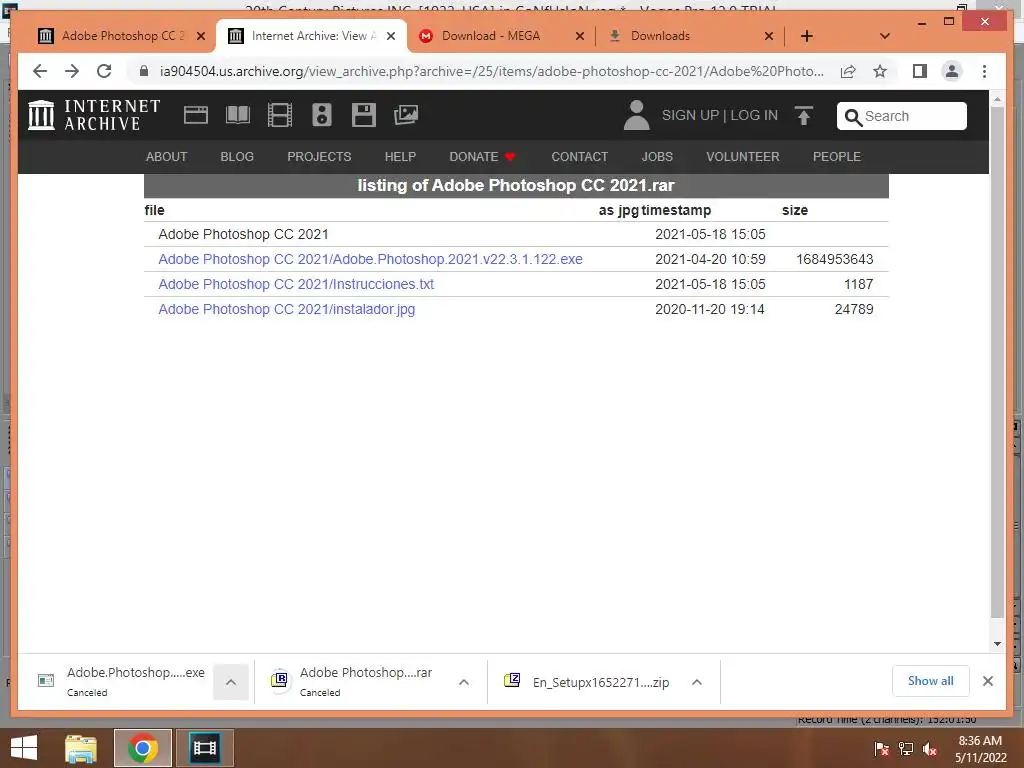Click the network icon in system tray
Viewport: 1024px width, 768px height.
[x=906, y=750]
